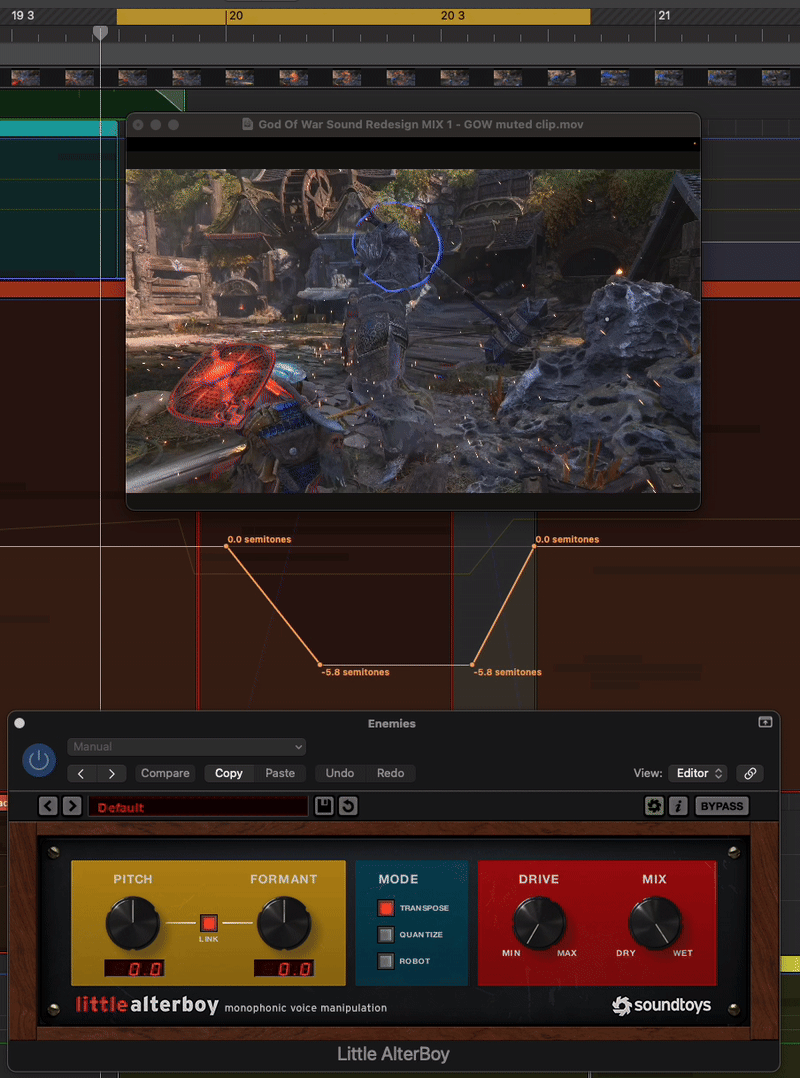Click the Undo button

(340, 773)
